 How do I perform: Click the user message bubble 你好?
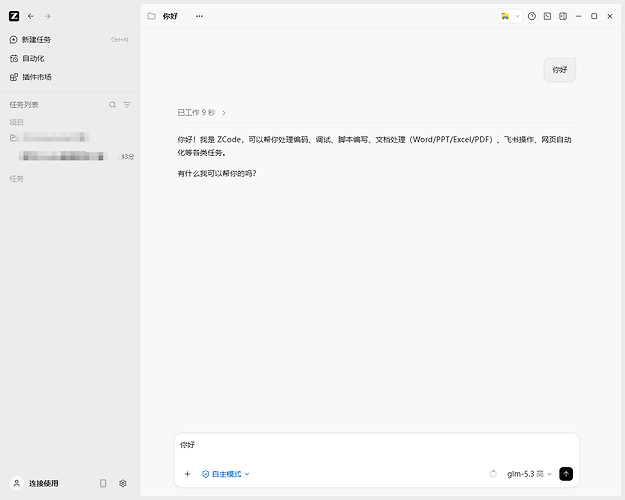(560, 70)
